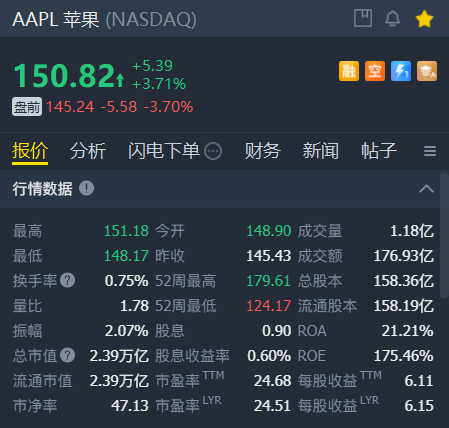The height and width of the screenshot is (428, 449).
Task: Open the hamburger more-tabs menu
Action: click(430, 151)
